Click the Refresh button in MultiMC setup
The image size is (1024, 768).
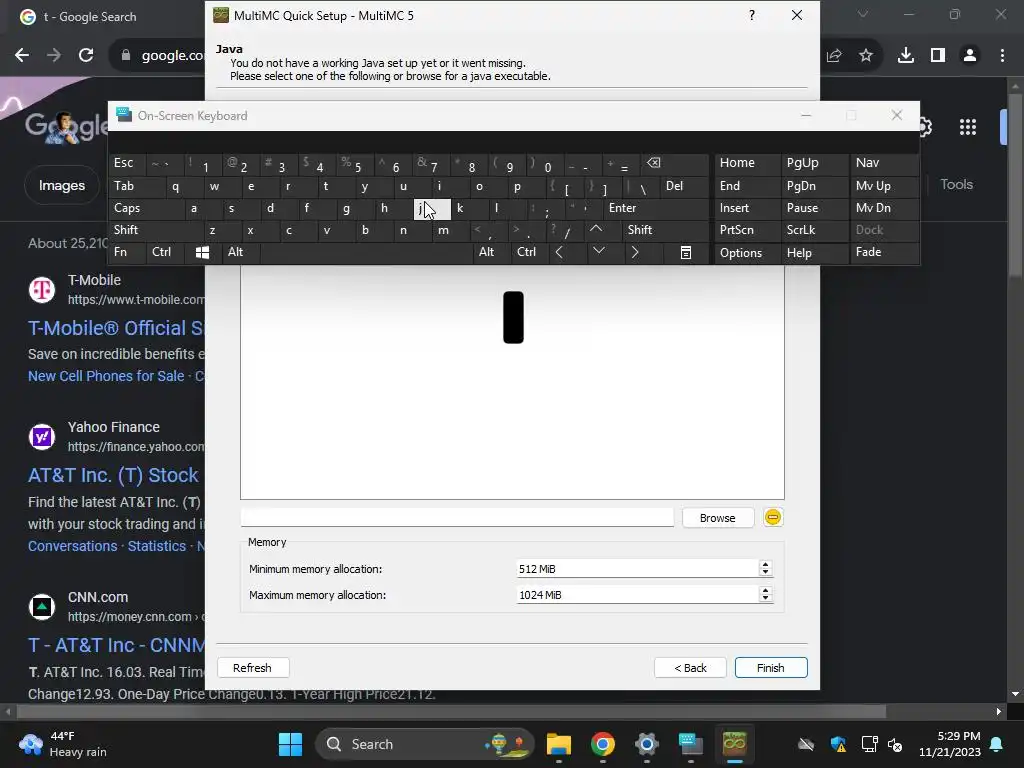252,667
